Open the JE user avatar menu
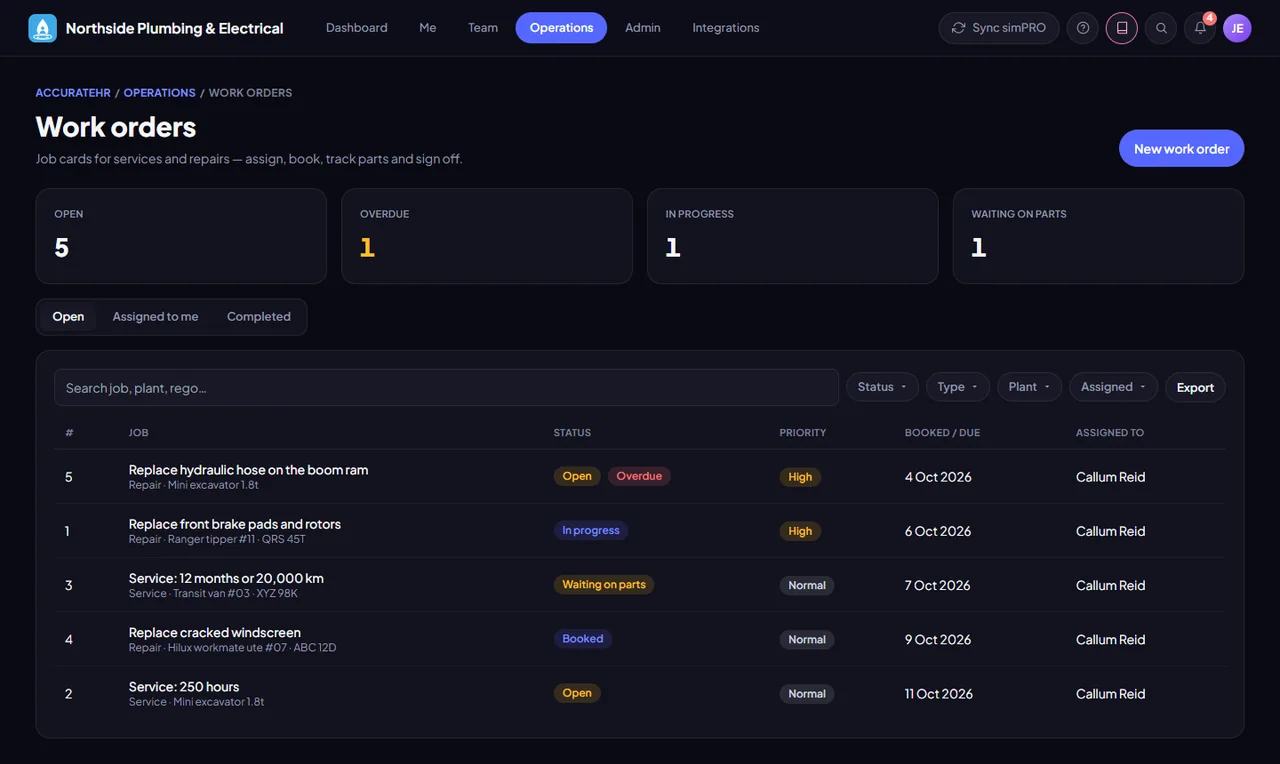1280x764 pixels. coord(1237,28)
